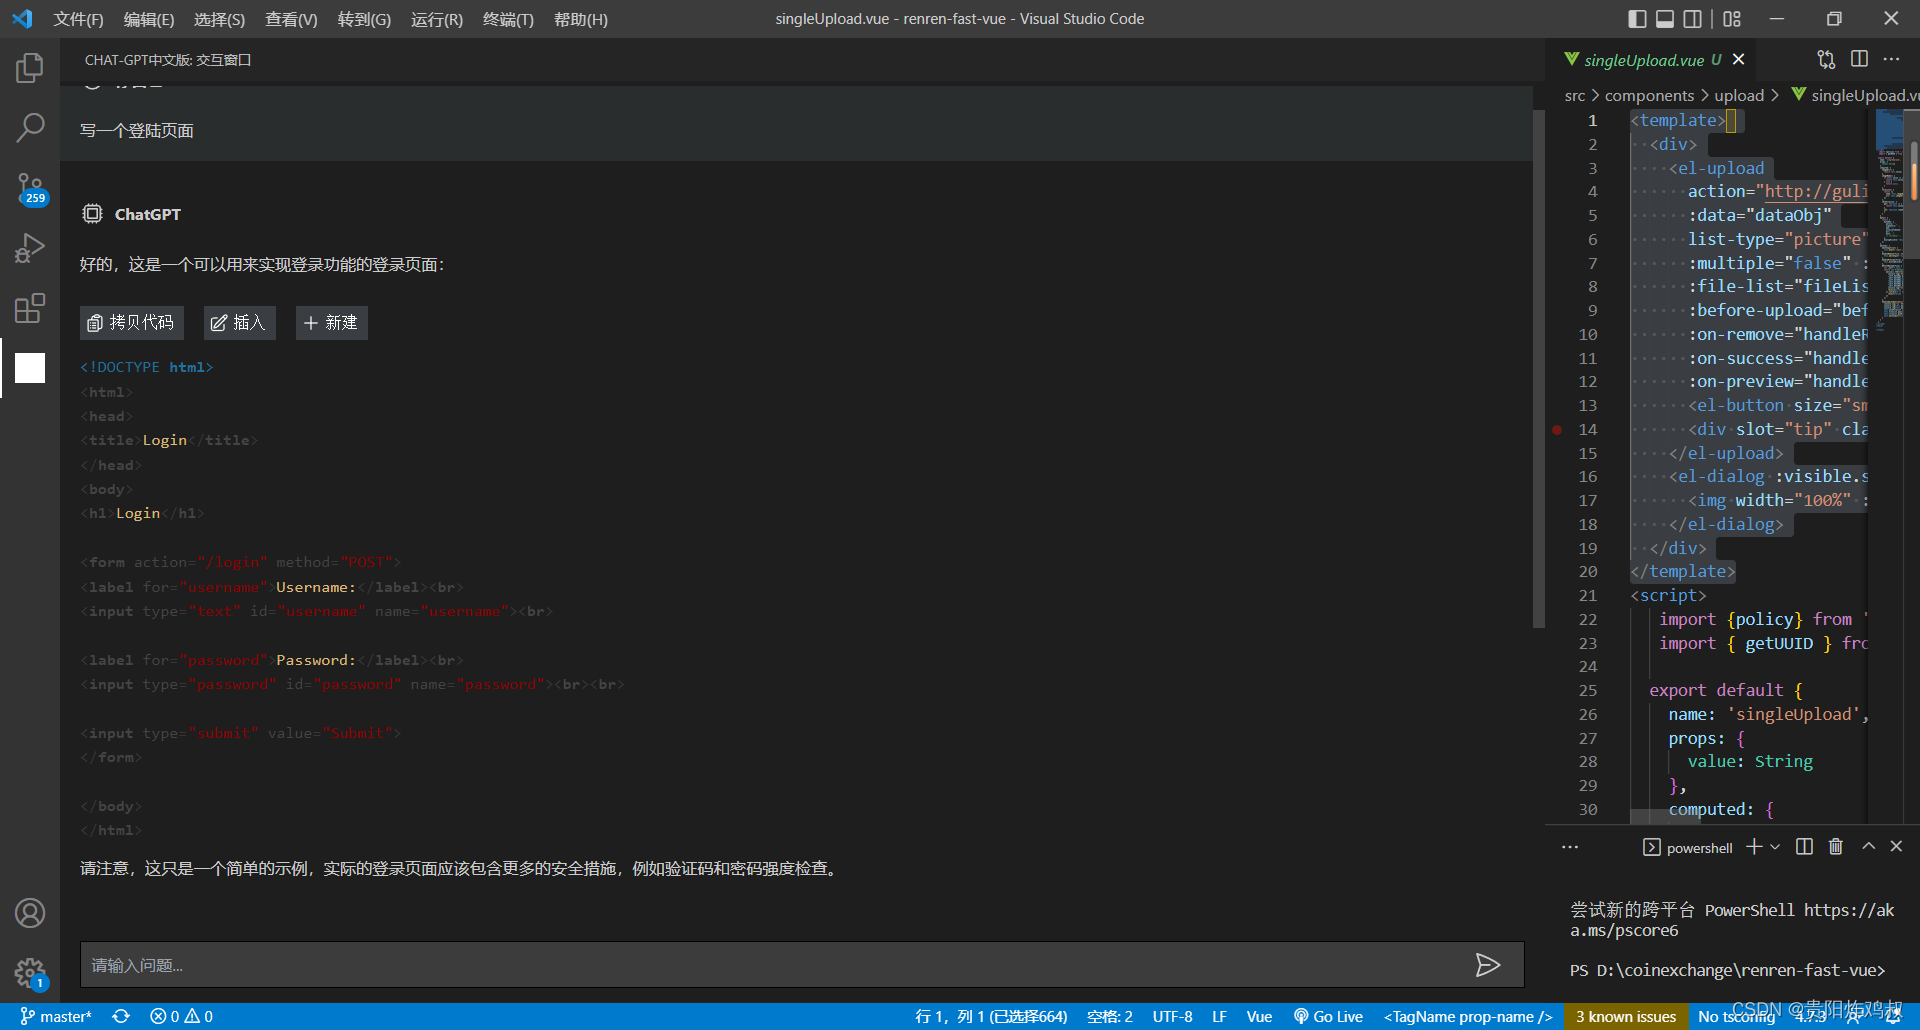Click the chat panel vertical scrollbar

pyautogui.click(x=1539, y=369)
